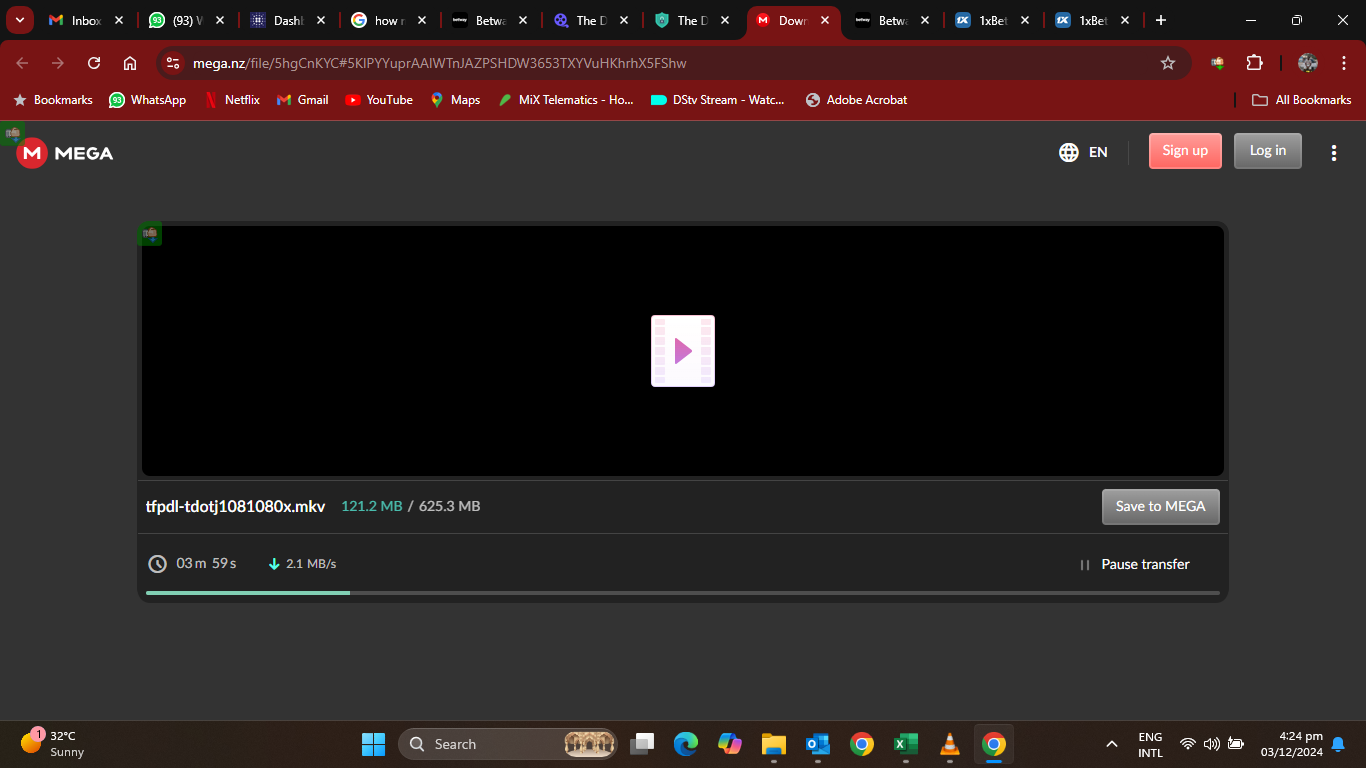Viewport: 1366px width, 768px height.
Task: Play the video preview thumbnail
Action: (683, 351)
